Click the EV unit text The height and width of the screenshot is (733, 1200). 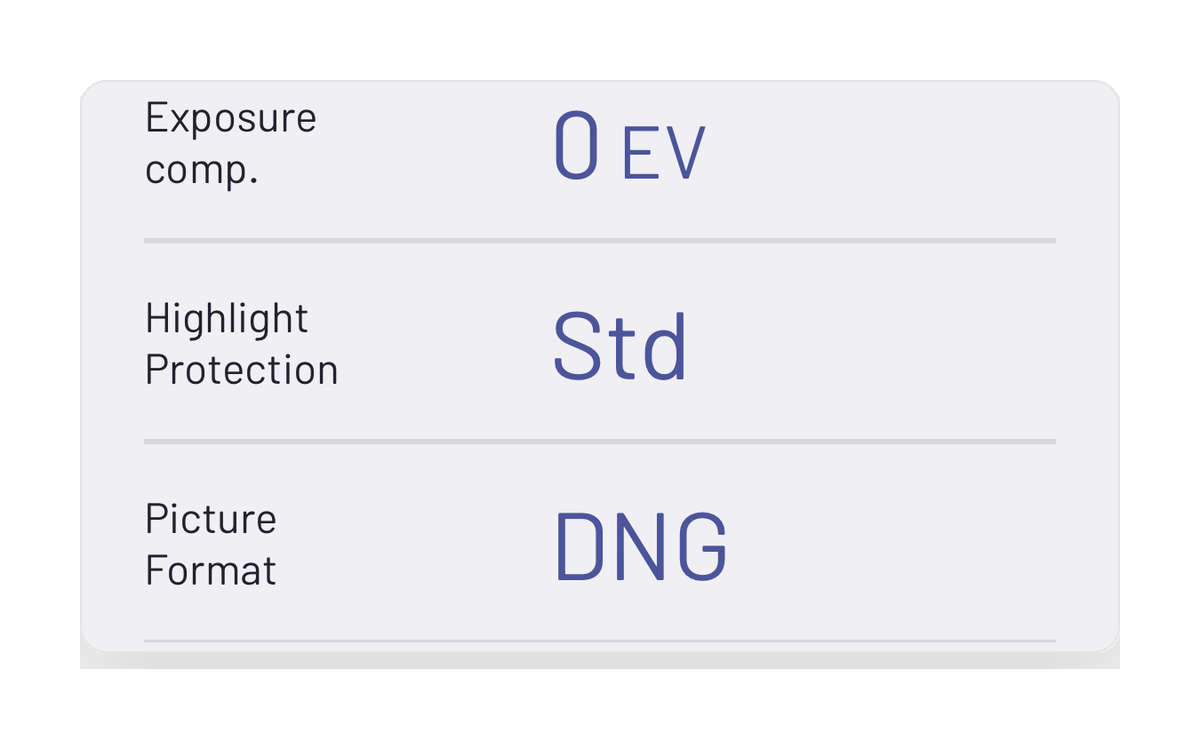pos(664,155)
